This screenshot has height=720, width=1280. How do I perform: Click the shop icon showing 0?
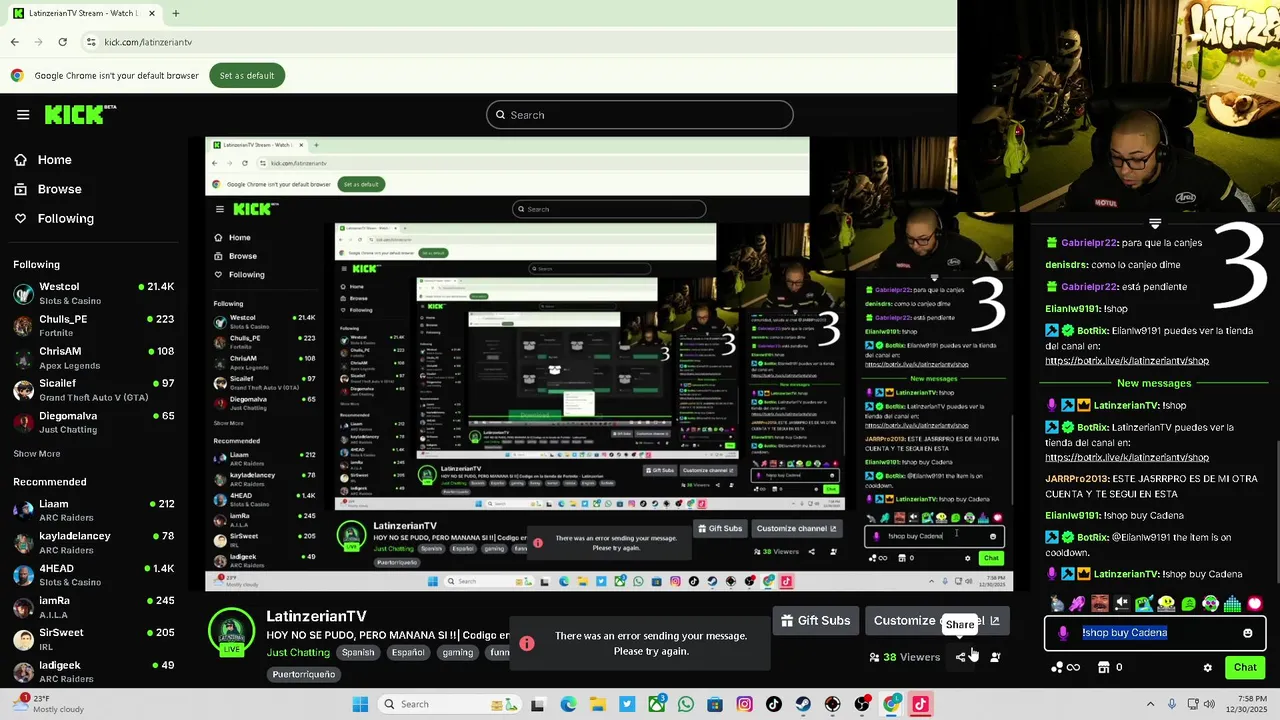[x=1110, y=667]
